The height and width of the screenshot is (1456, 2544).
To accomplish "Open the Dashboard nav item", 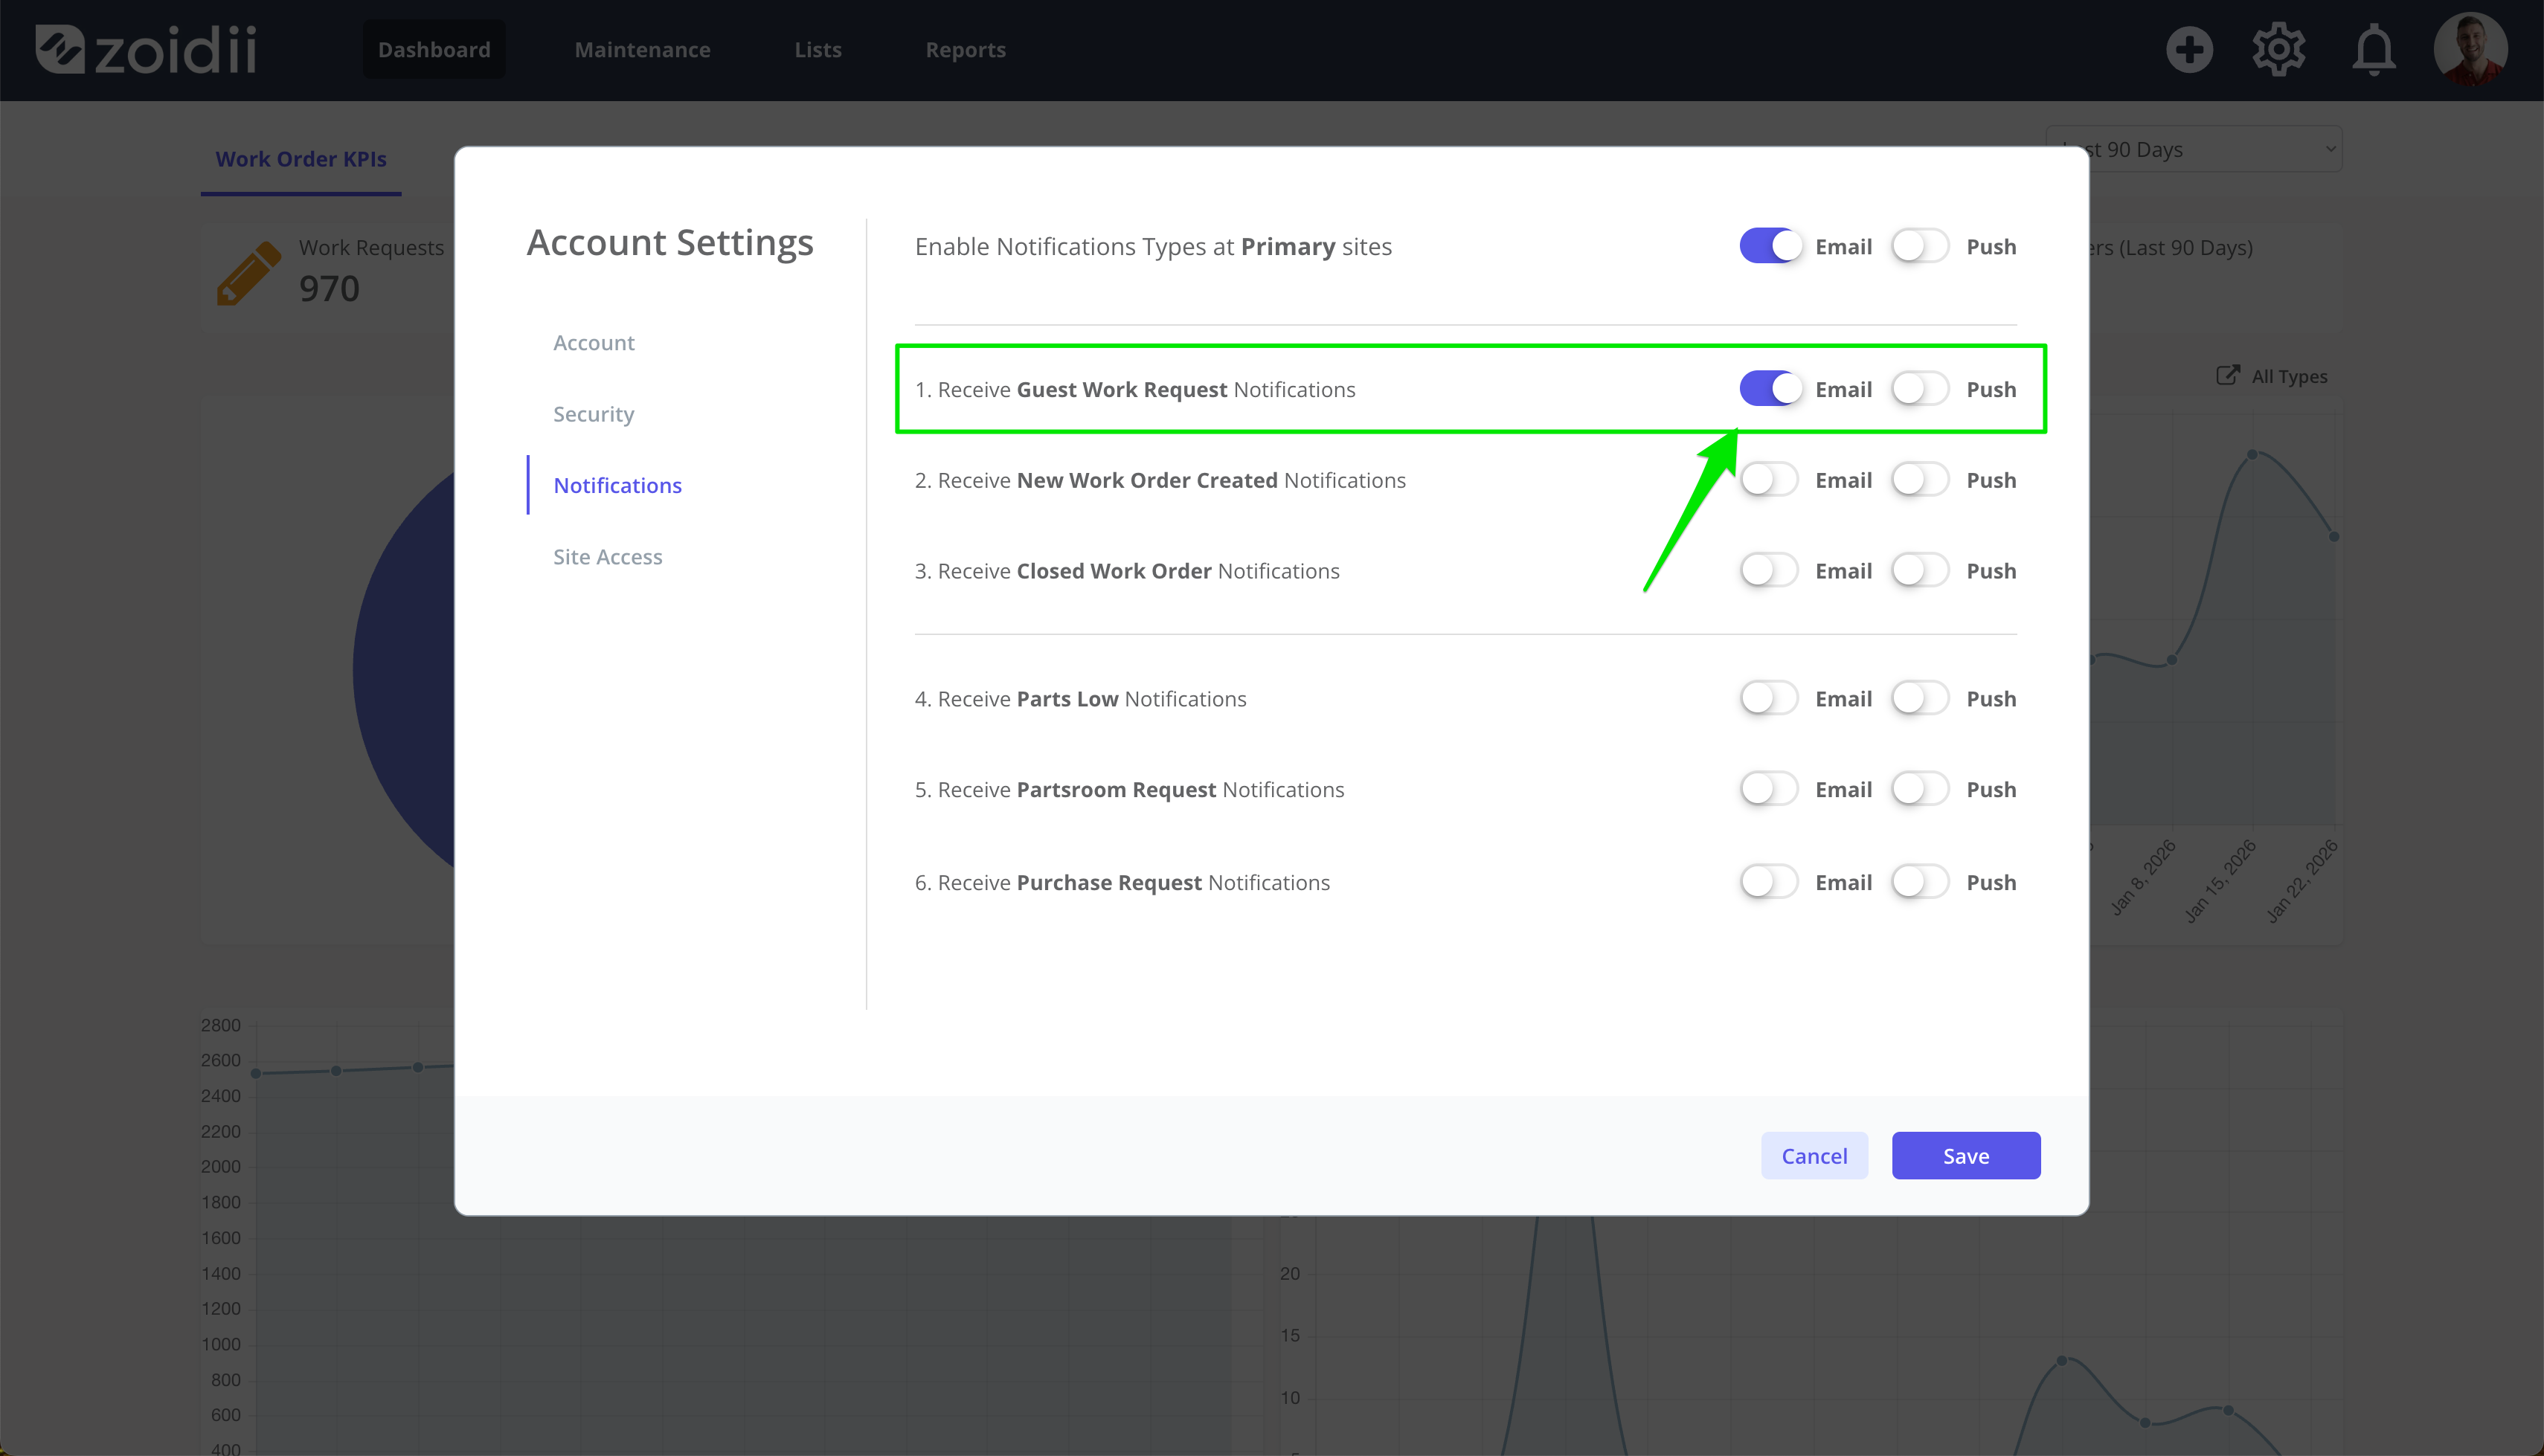I will point(434,49).
